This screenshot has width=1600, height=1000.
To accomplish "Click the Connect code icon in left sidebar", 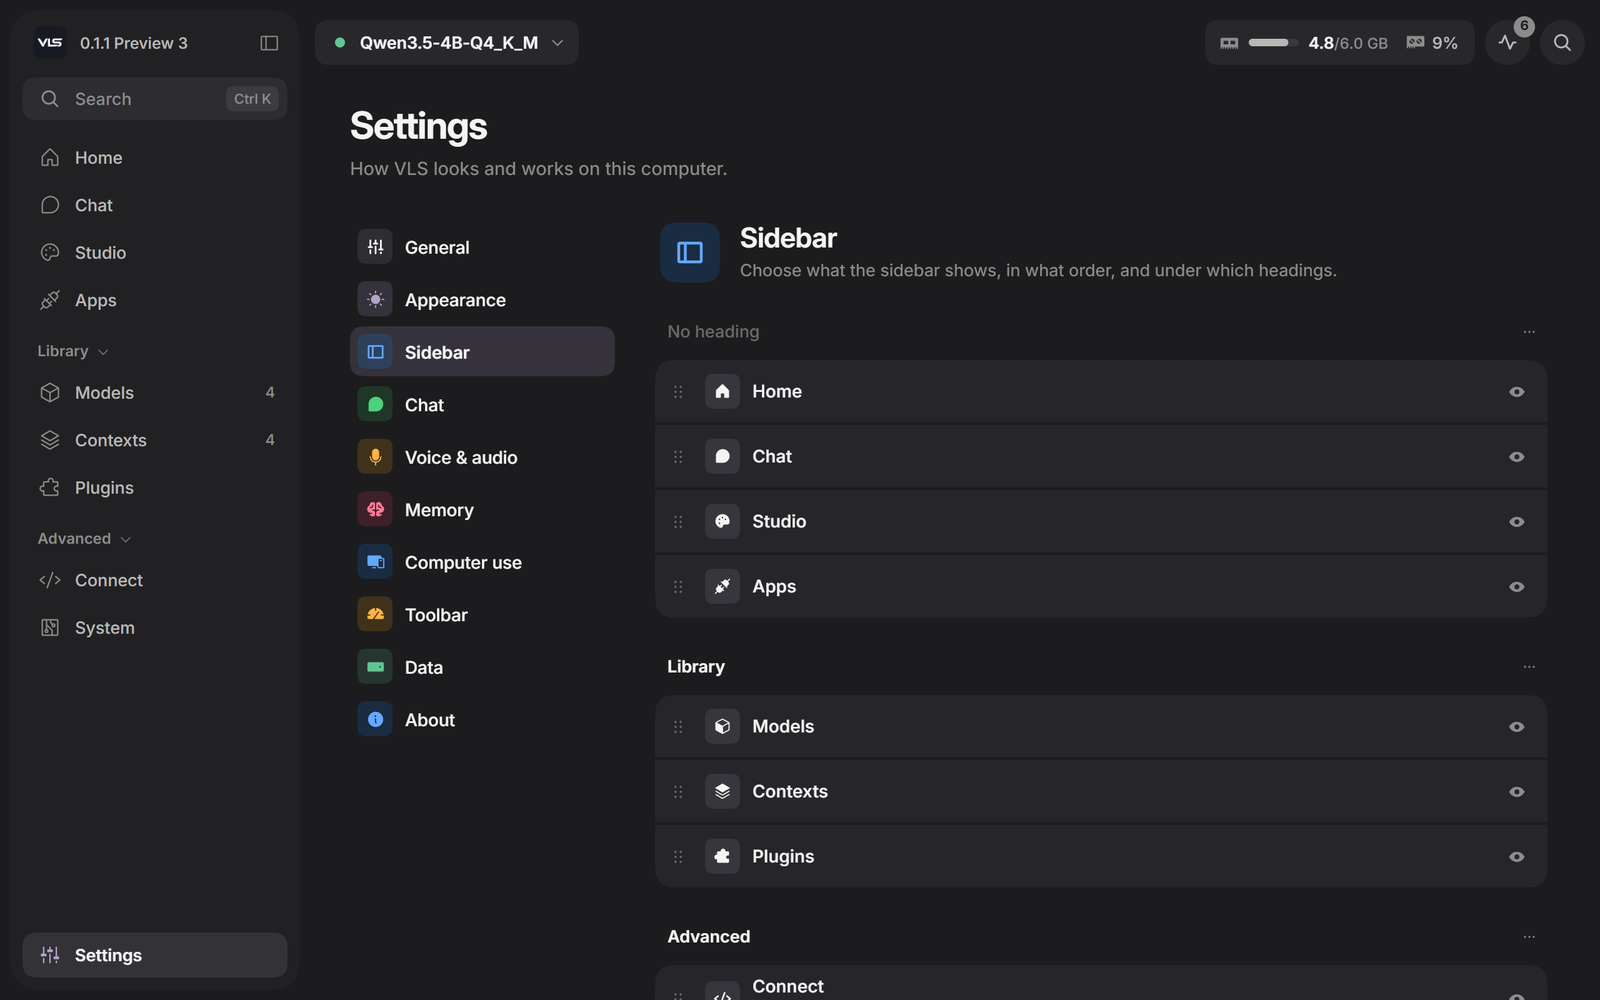I will 50,580.
